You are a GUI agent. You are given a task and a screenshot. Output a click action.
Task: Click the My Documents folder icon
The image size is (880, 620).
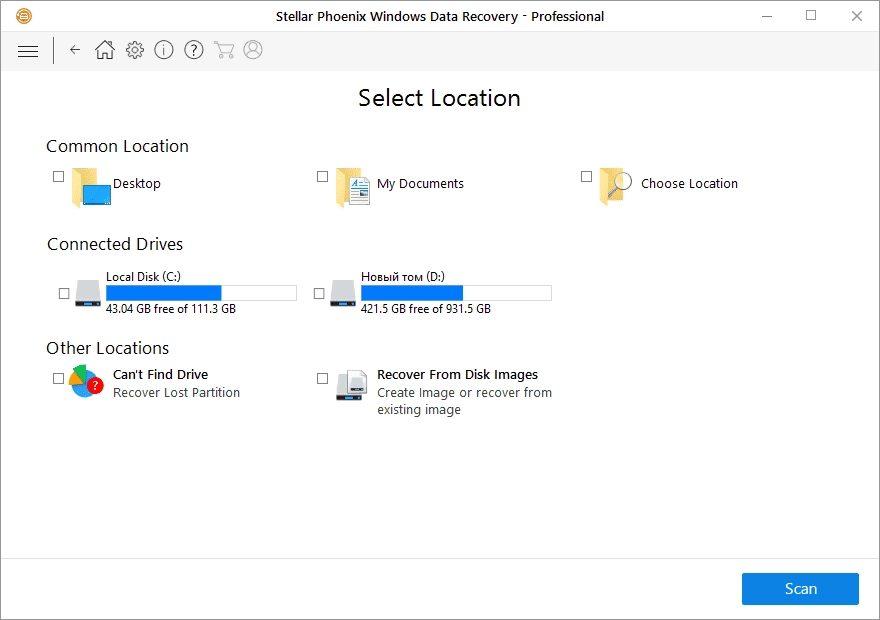[x=353, y=187]
